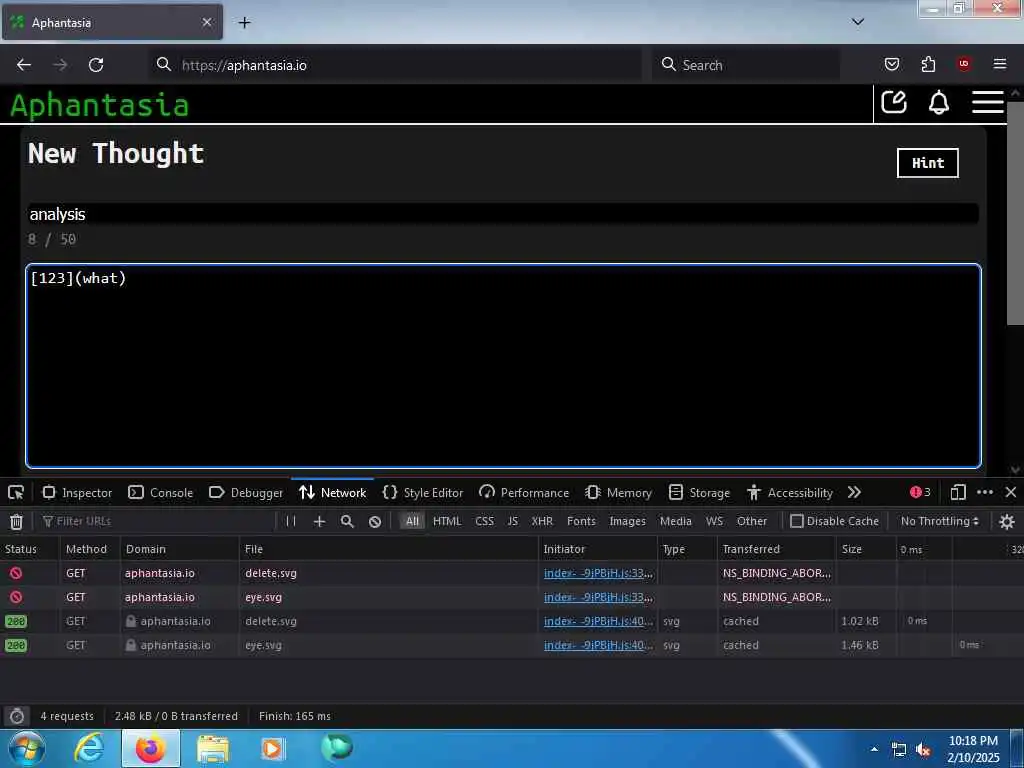Viewport: 1024px width, 768px height.
Task: Select the All filter
Action: pos(412,521)
